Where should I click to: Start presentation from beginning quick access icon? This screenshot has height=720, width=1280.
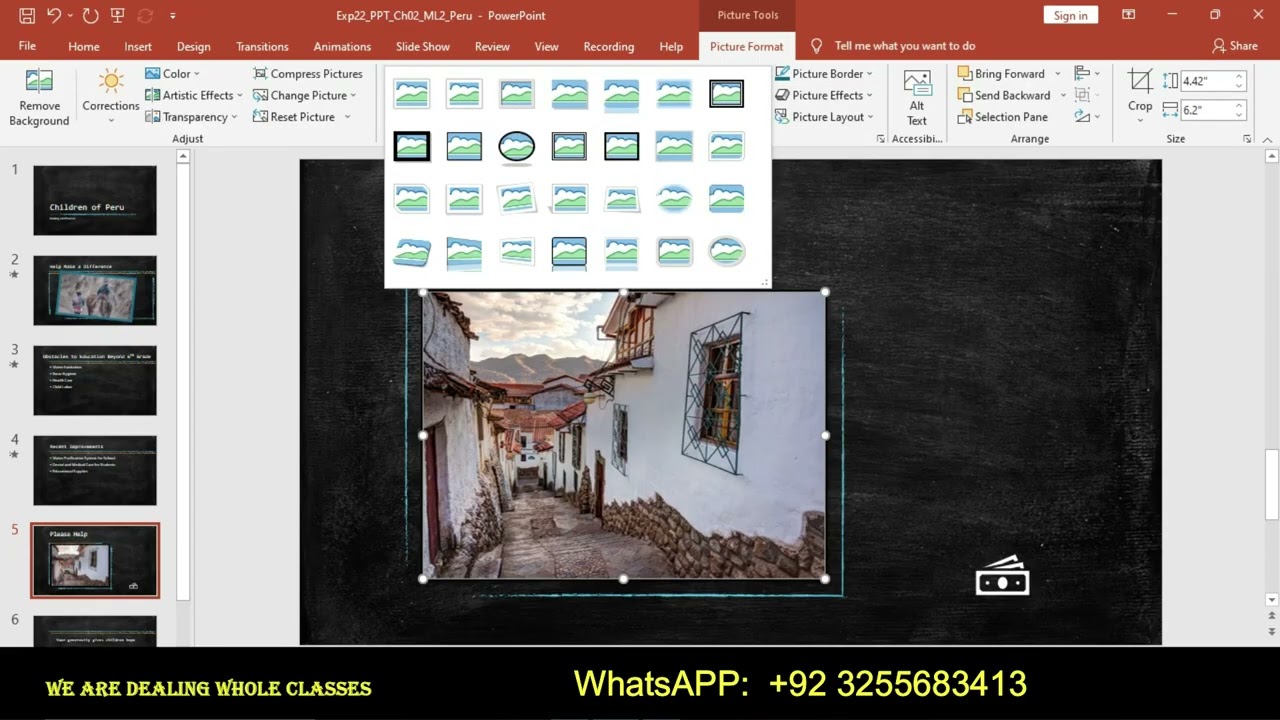click(118, 15)
